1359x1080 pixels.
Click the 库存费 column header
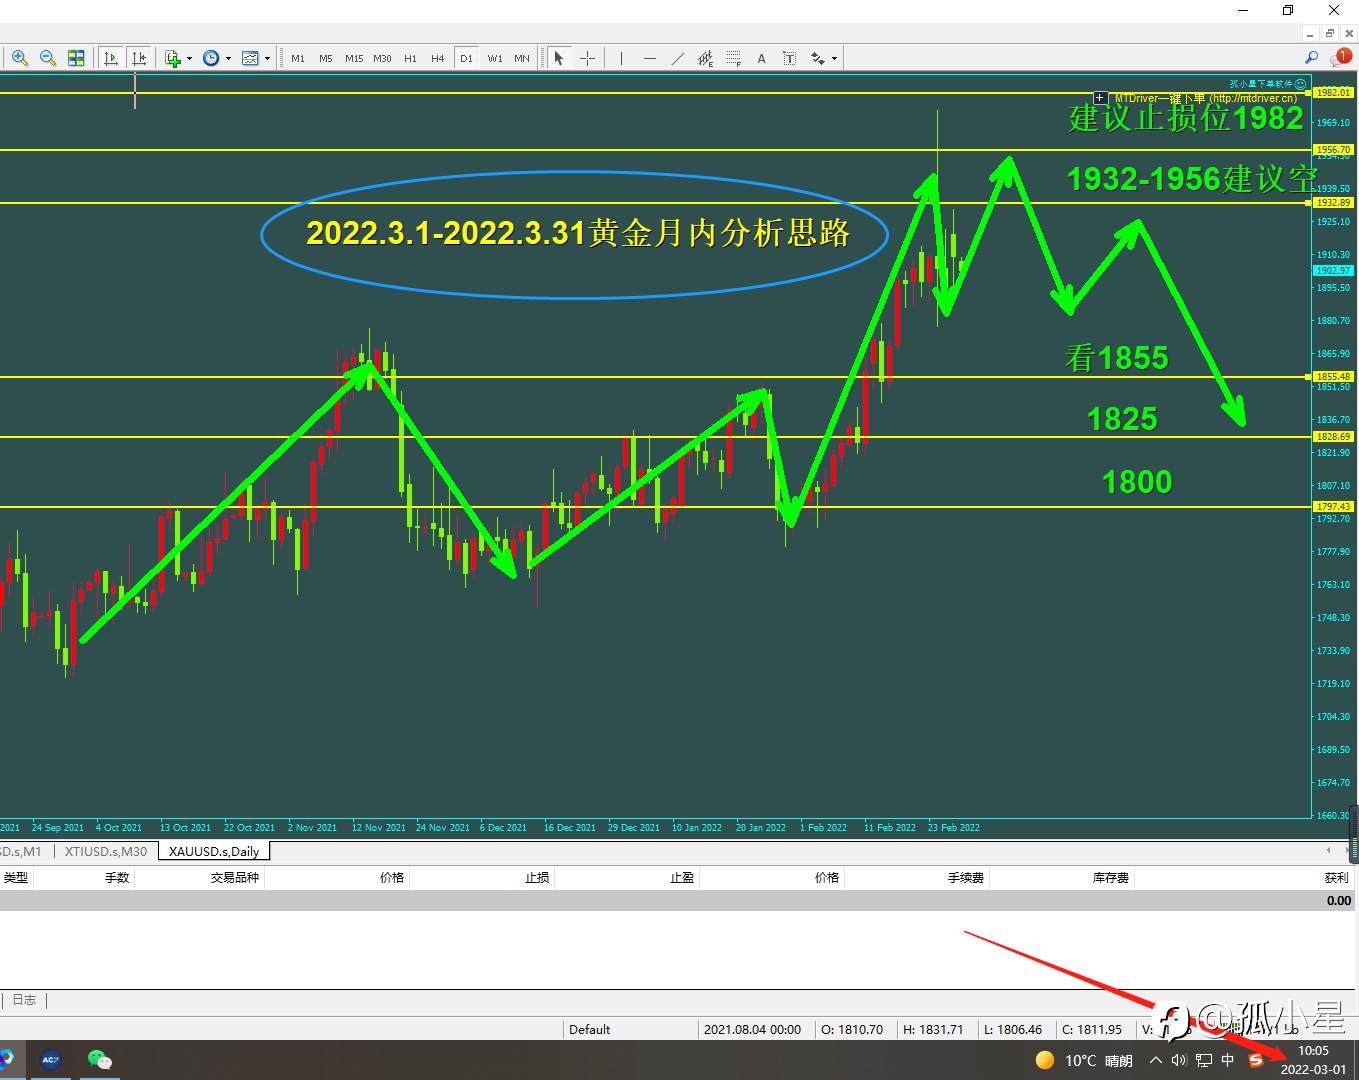(x=1111, y=878)
